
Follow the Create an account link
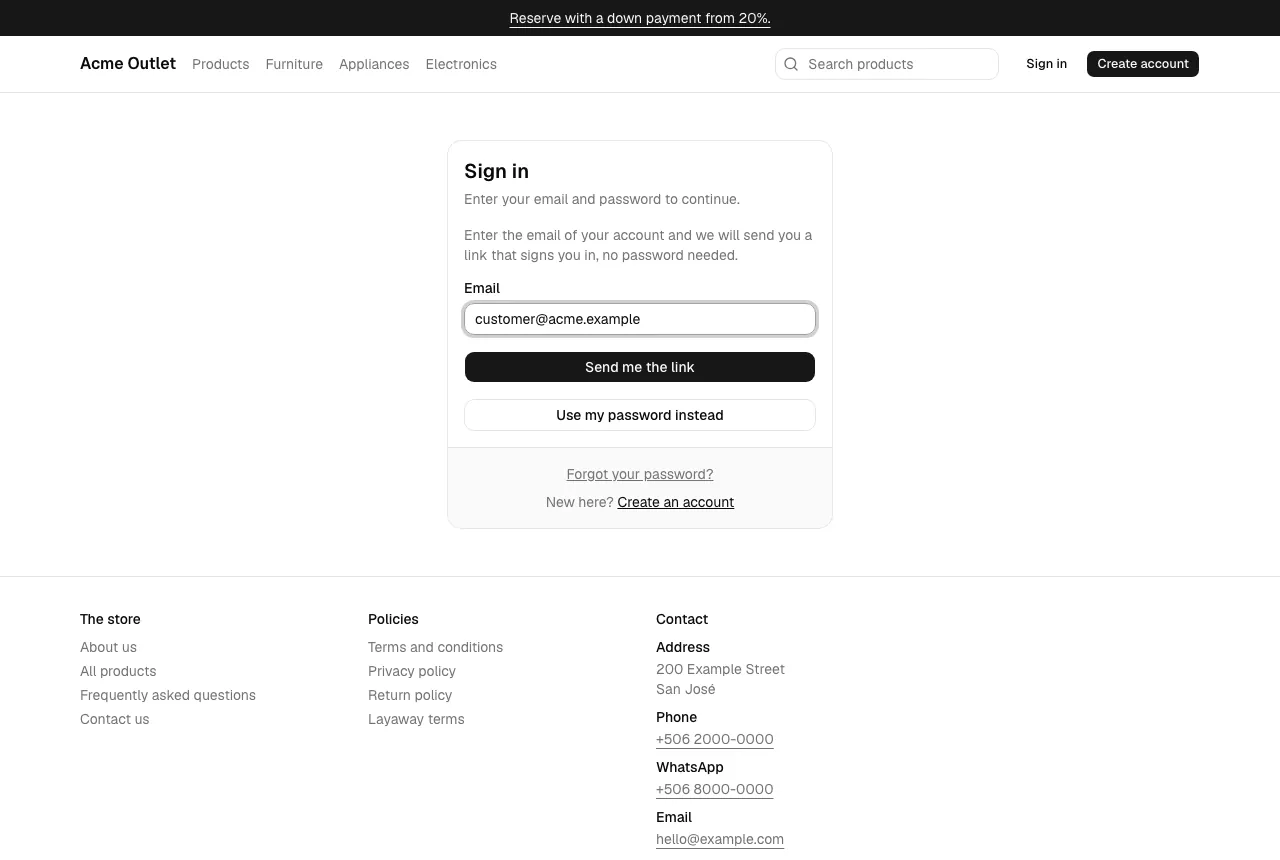pos(676,502)
